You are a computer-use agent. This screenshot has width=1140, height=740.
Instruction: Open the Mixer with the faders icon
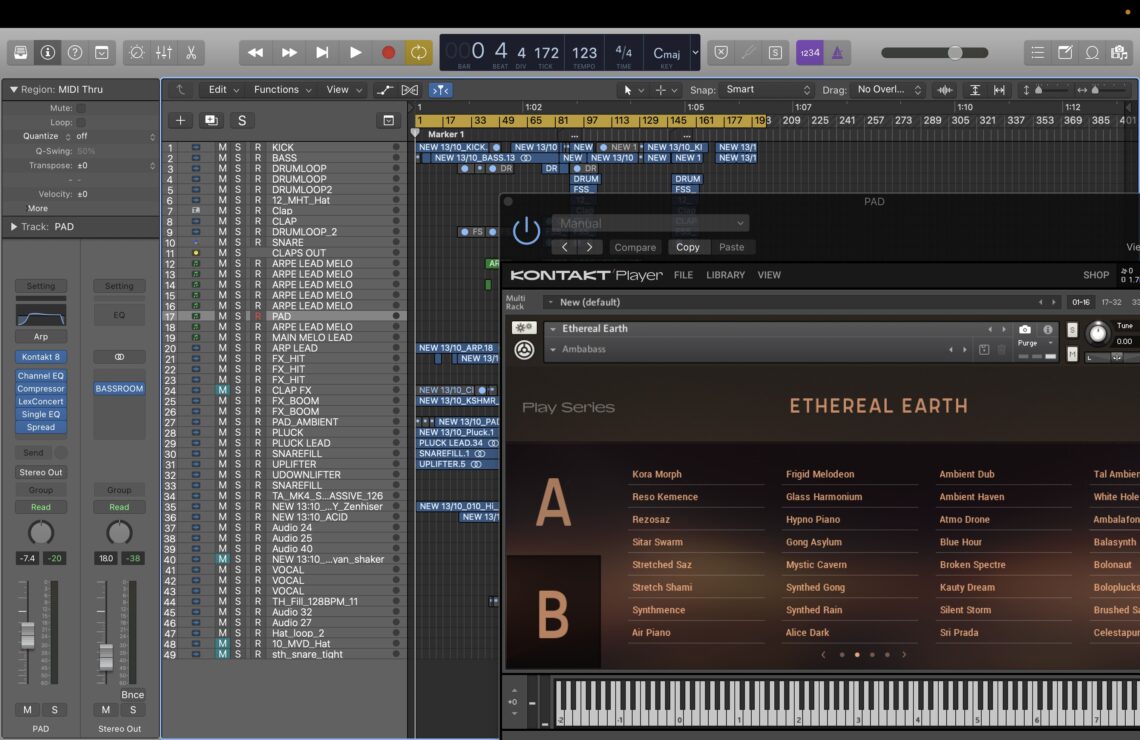coord(163,52)
